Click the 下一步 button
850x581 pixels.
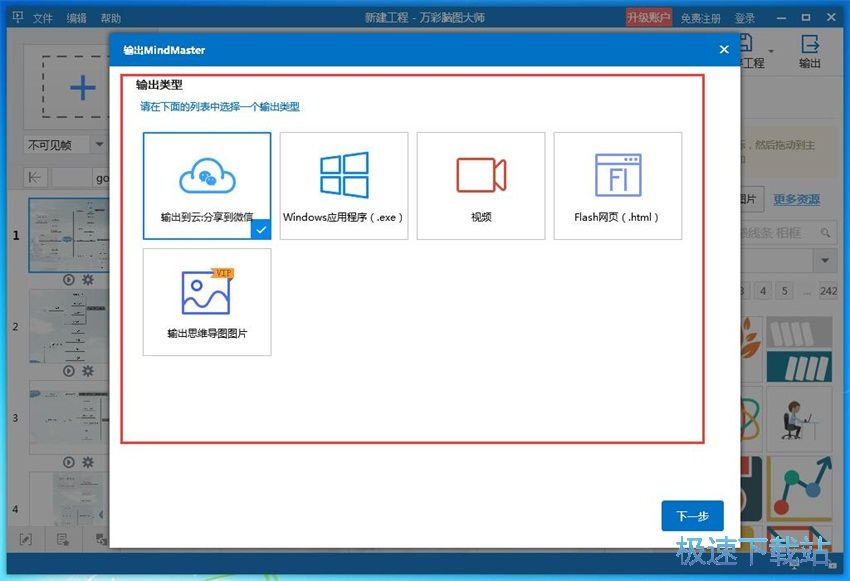pyautogui.click(x=692, y=515)
